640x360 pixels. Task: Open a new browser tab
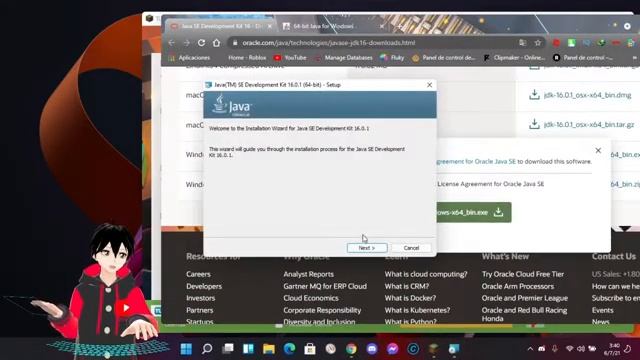pyautogui.click(x=400, y=26)
